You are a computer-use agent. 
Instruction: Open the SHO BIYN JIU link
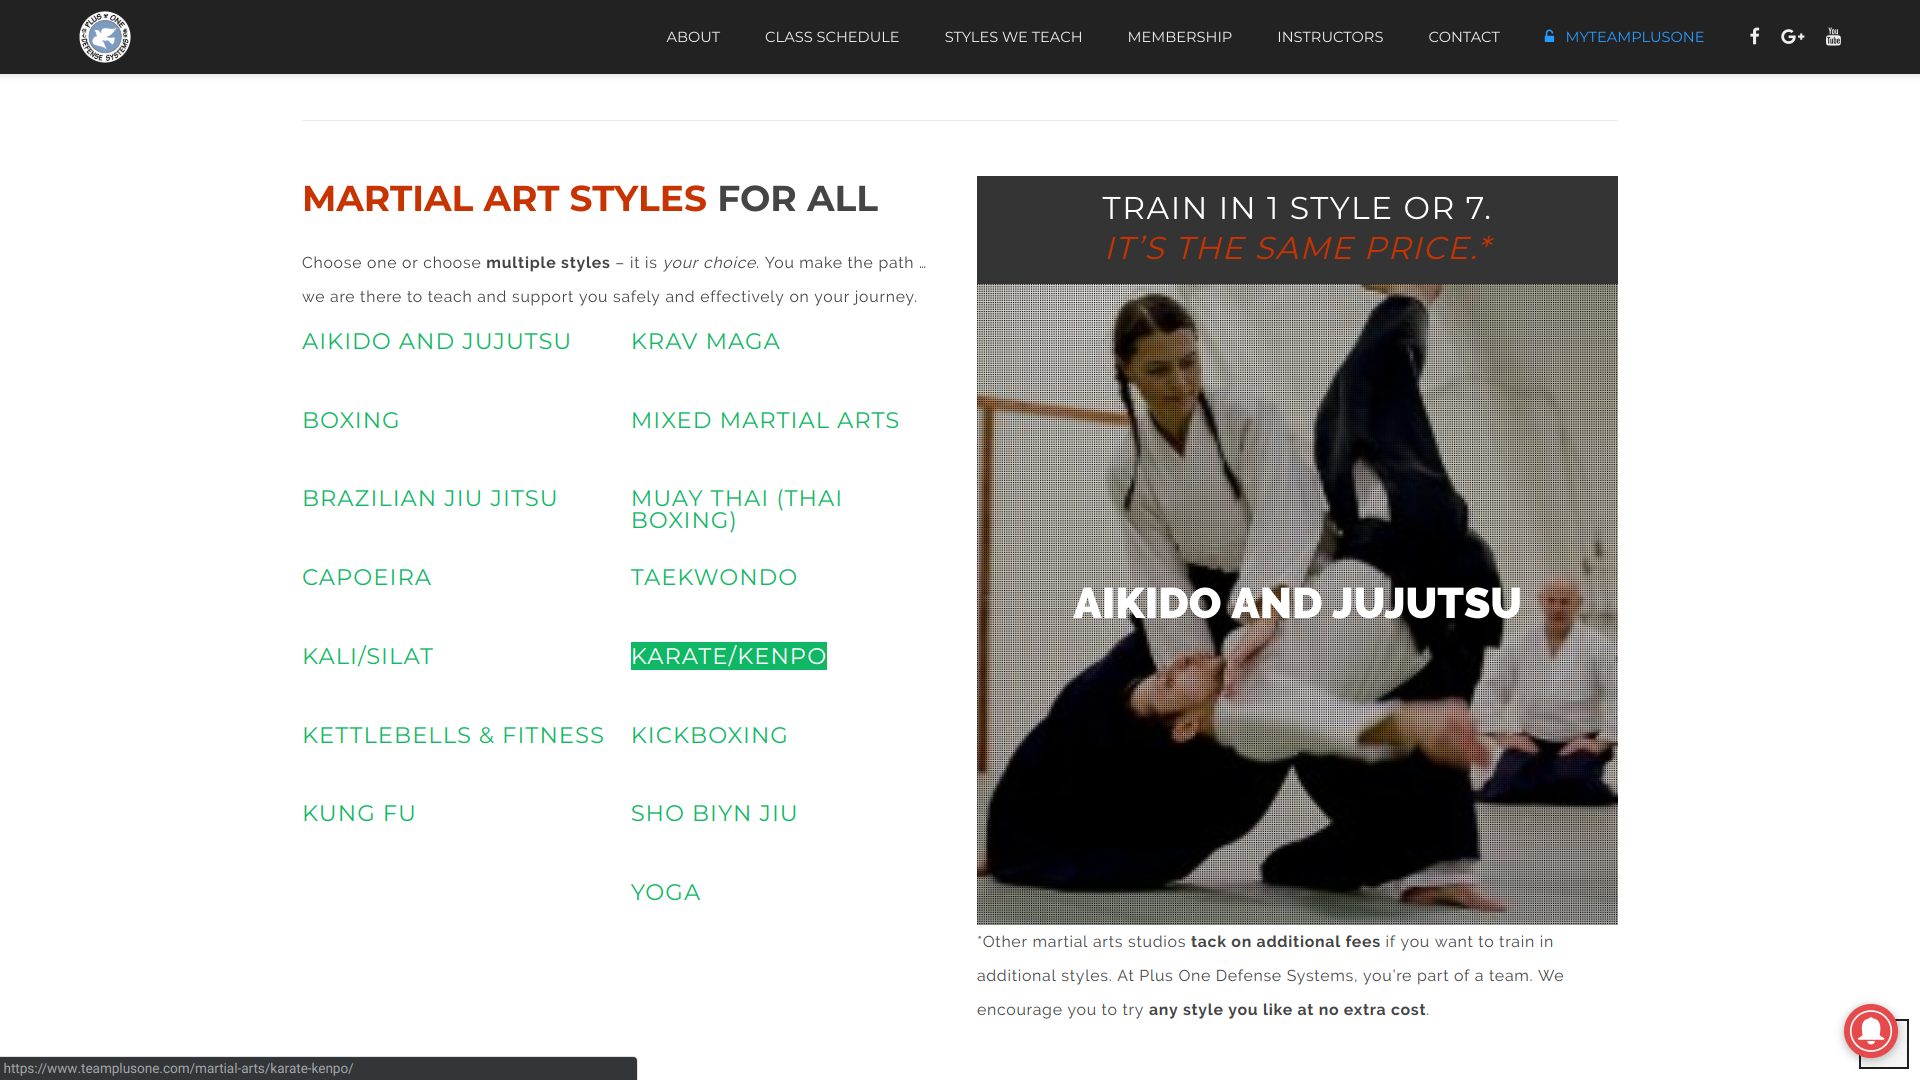pyautogui.click(x=714, y=813)
